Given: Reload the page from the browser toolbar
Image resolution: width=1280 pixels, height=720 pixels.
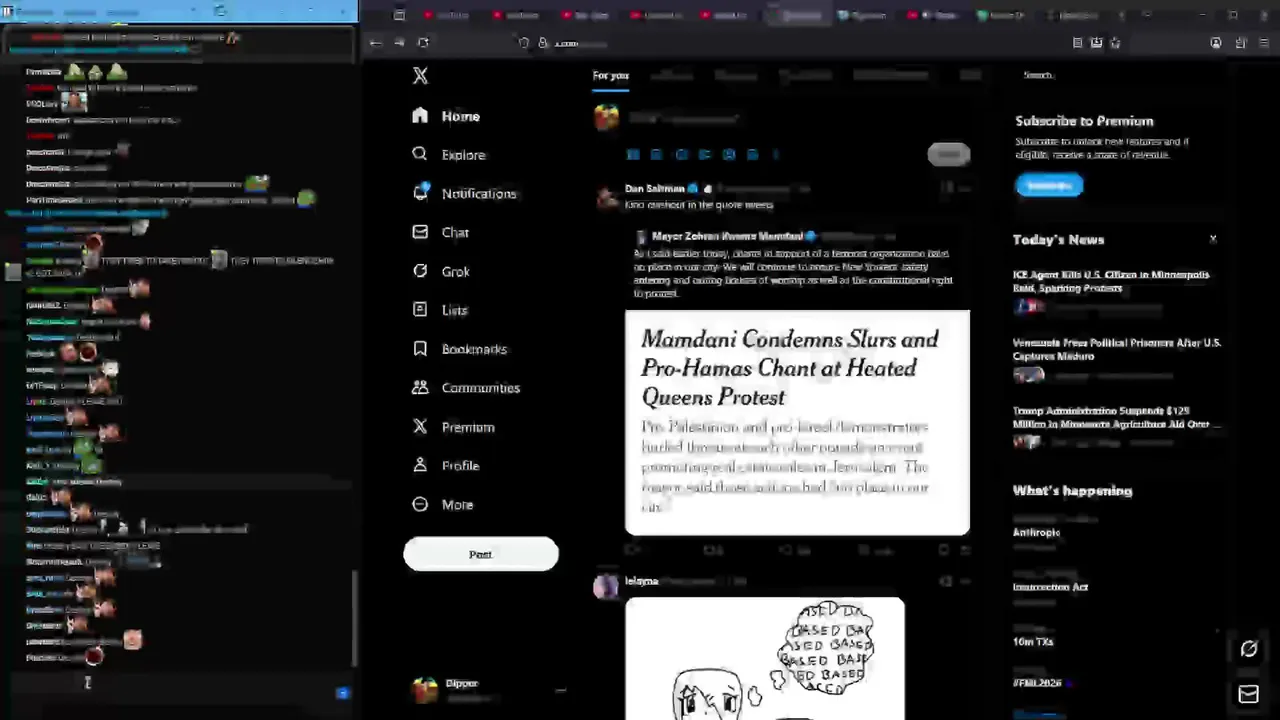Looking at the screenshot, I should coord(423,43).
